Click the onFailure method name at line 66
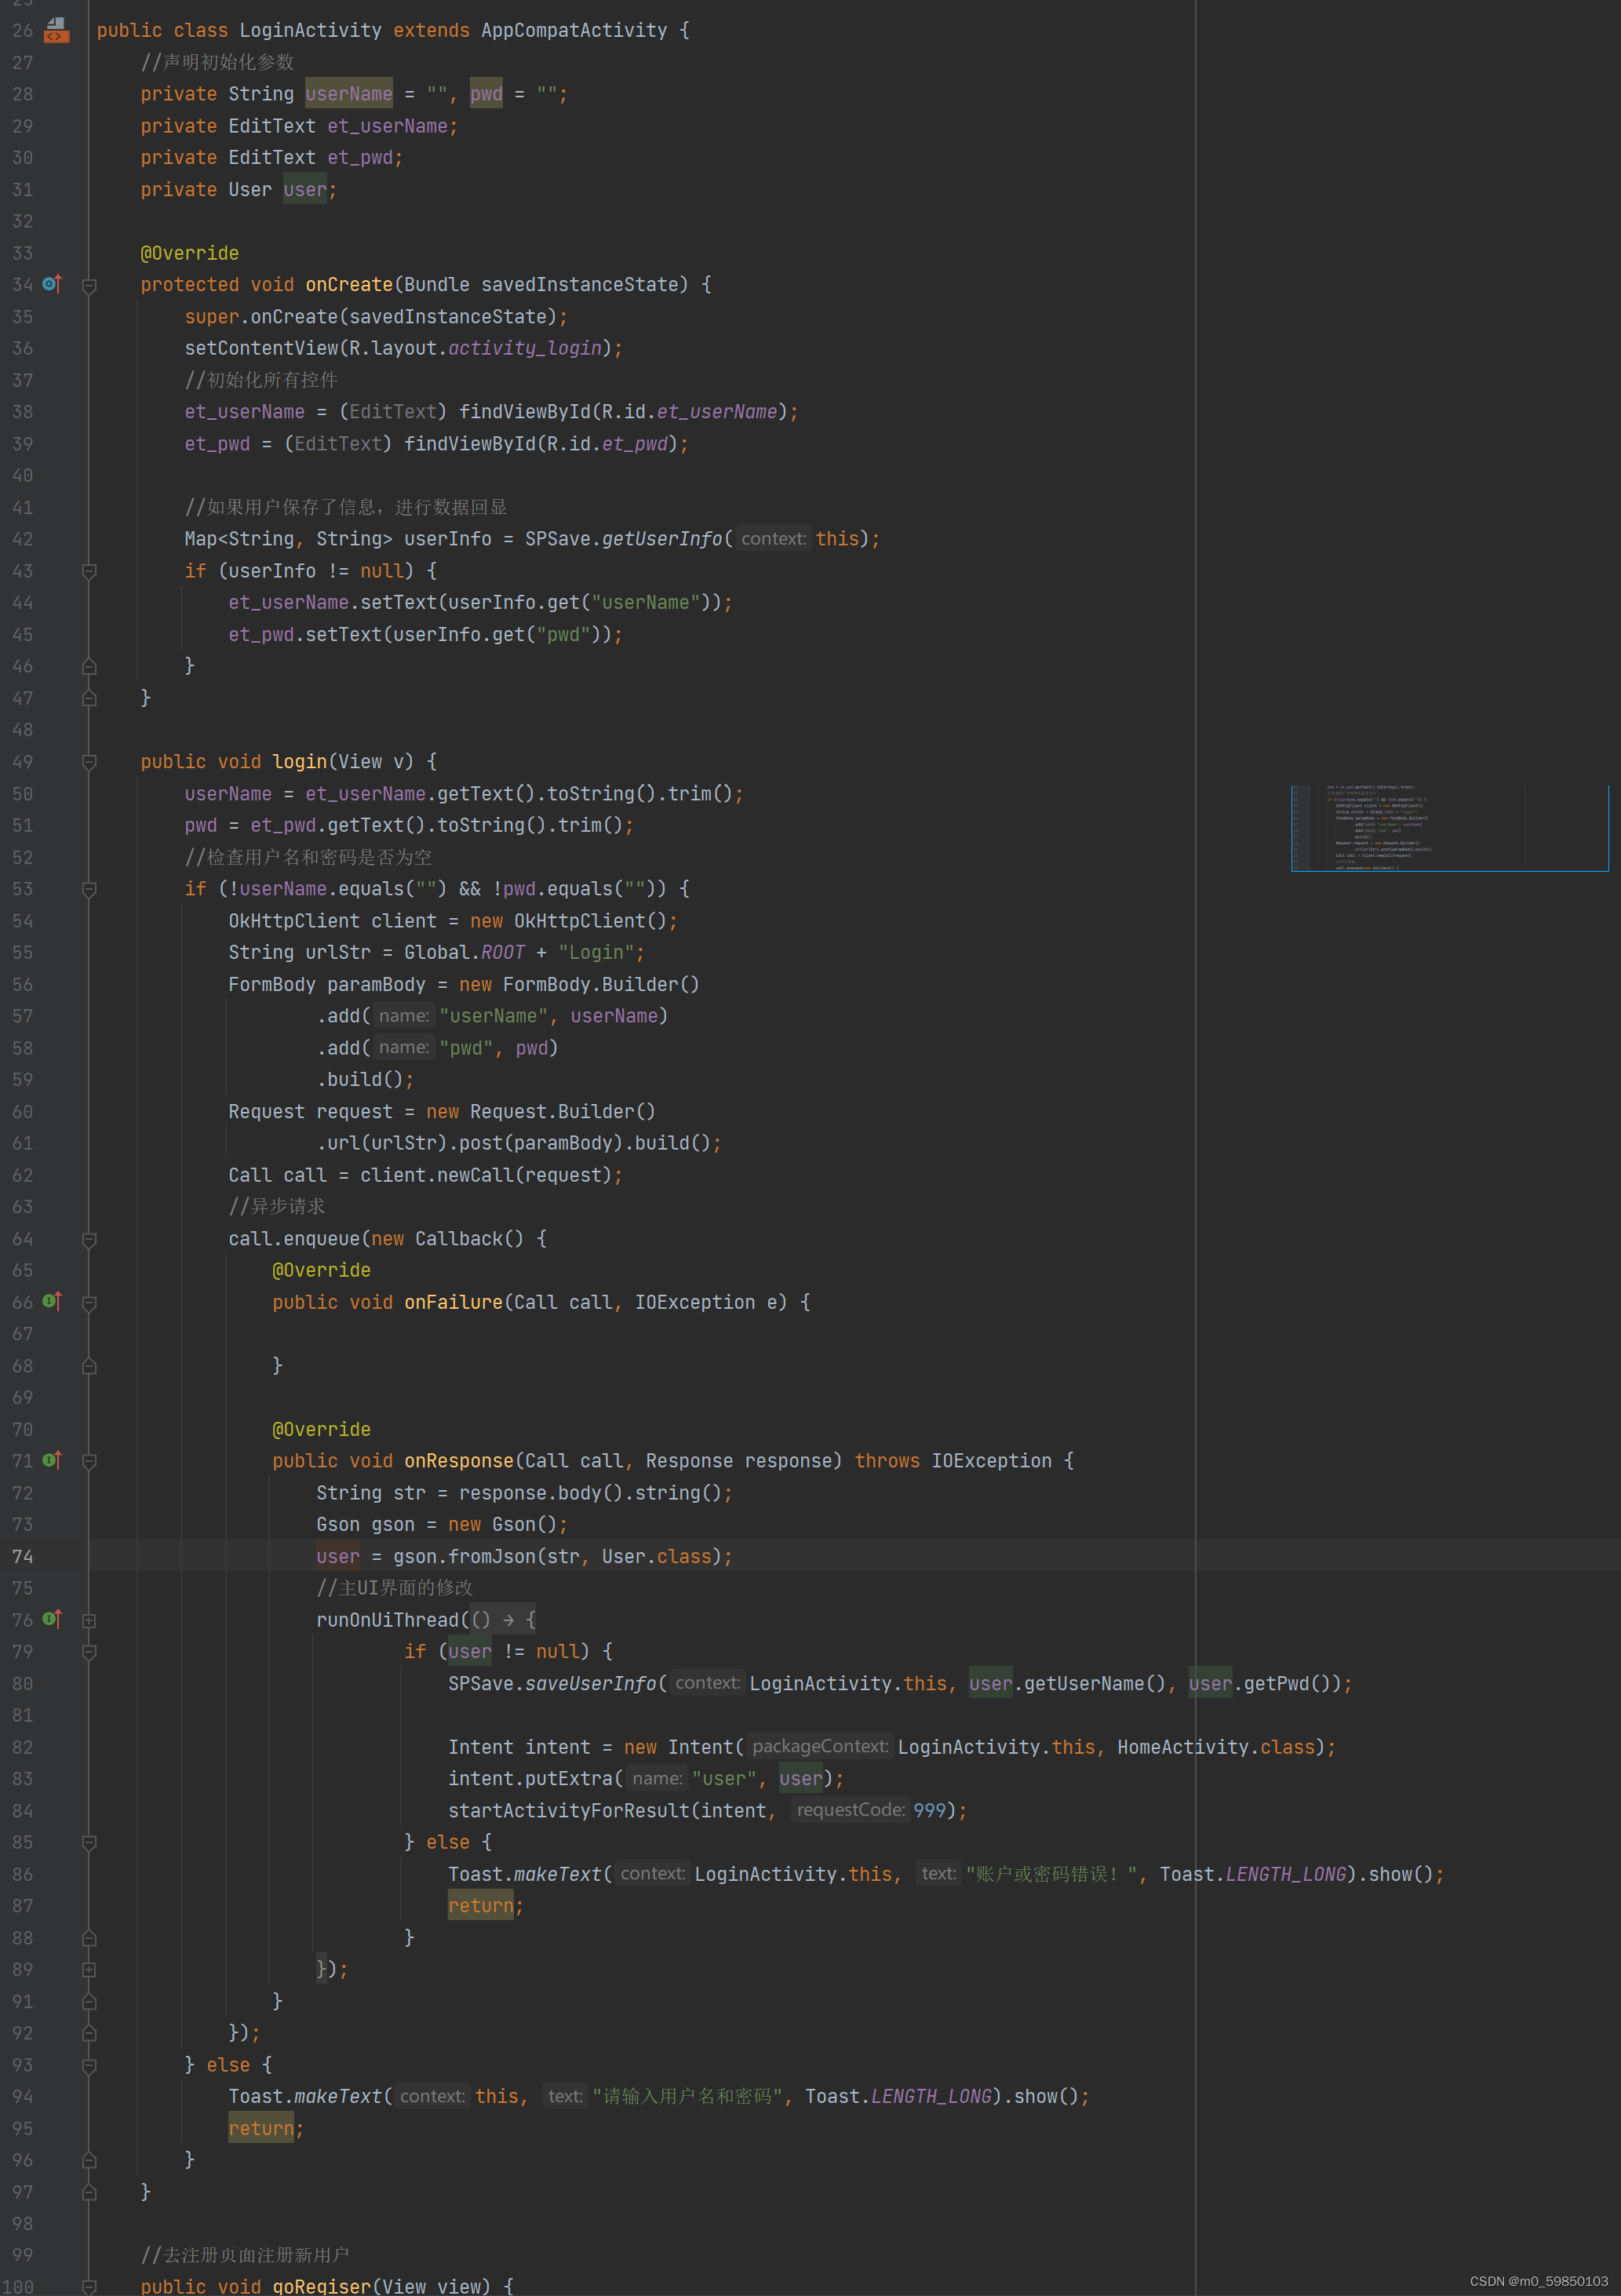 pyautogui.click(x=453, y=1302)
